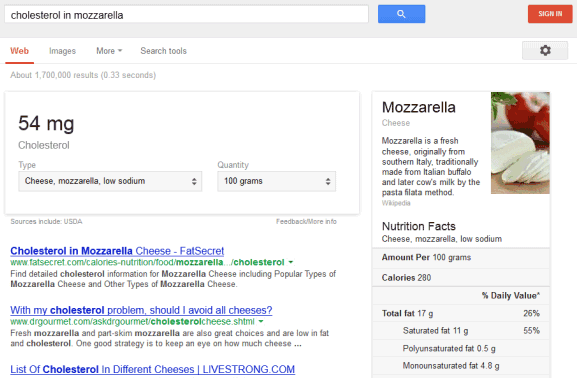Viewport: 577px width, 378px height.
Task: Click the Nutrition Facts heading
Action: (x=419, y=226)
